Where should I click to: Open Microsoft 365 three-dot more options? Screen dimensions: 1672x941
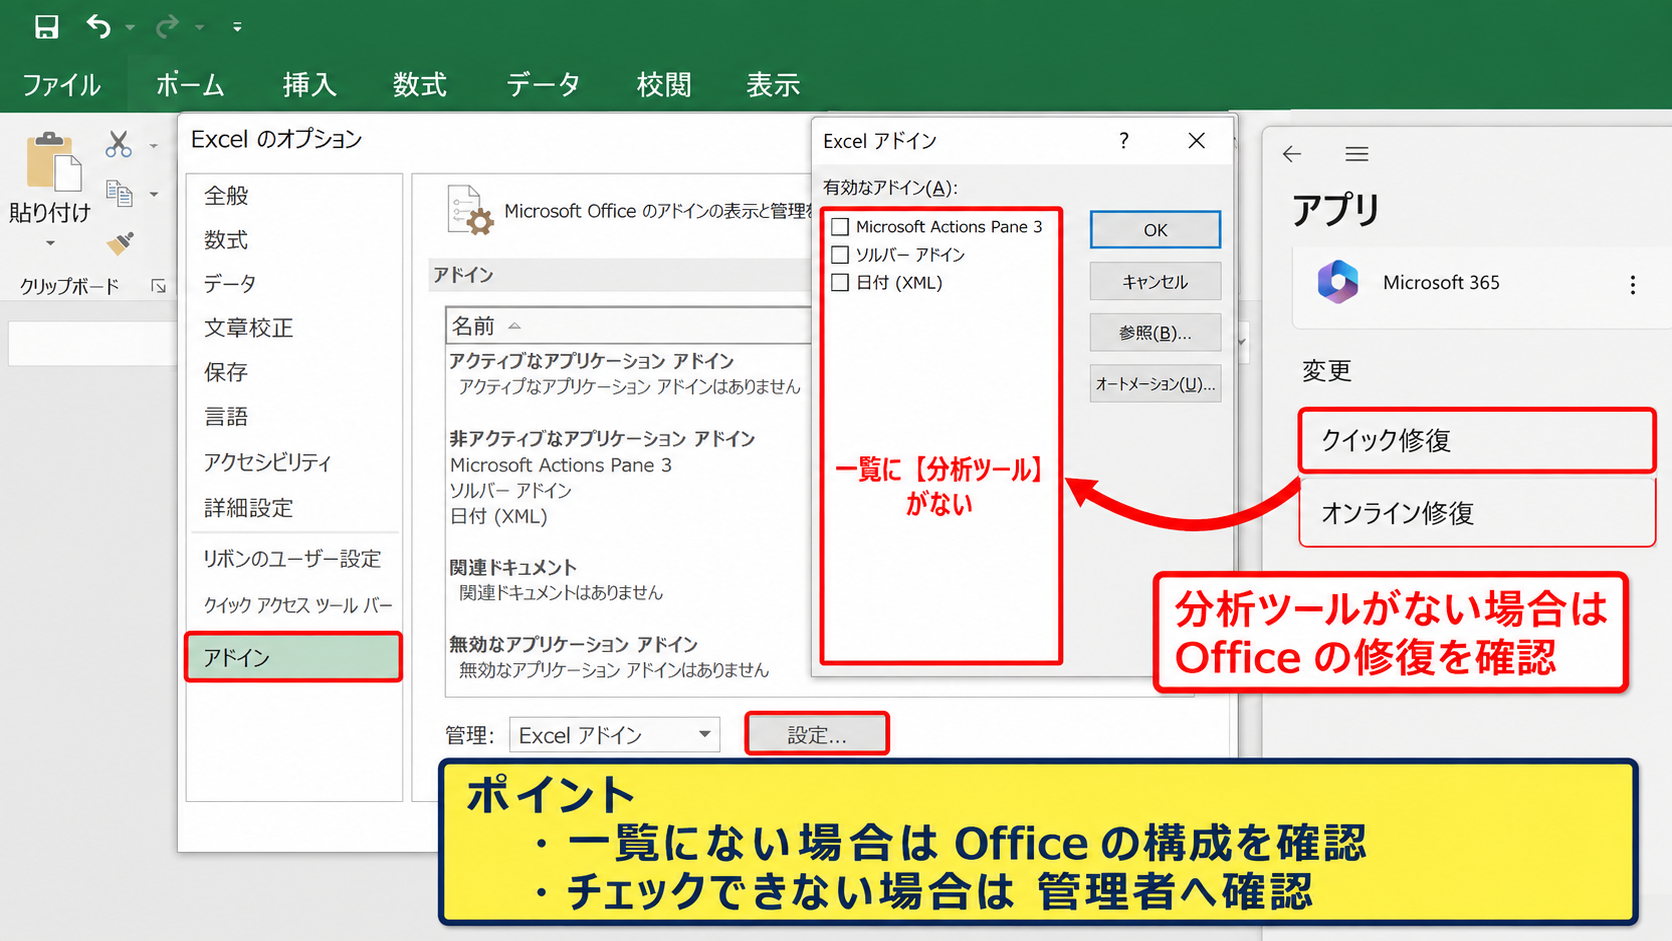click(1633, 285)
